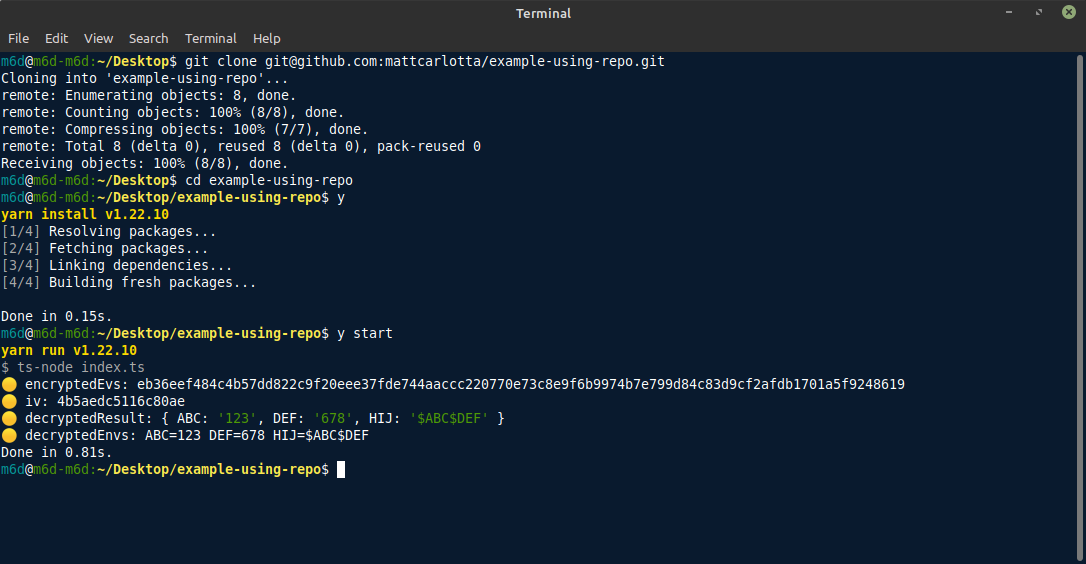Click the encrypted hash string value
This screenshot has height=564, width=1086.
pyautogui.click(x=521, y=385)
